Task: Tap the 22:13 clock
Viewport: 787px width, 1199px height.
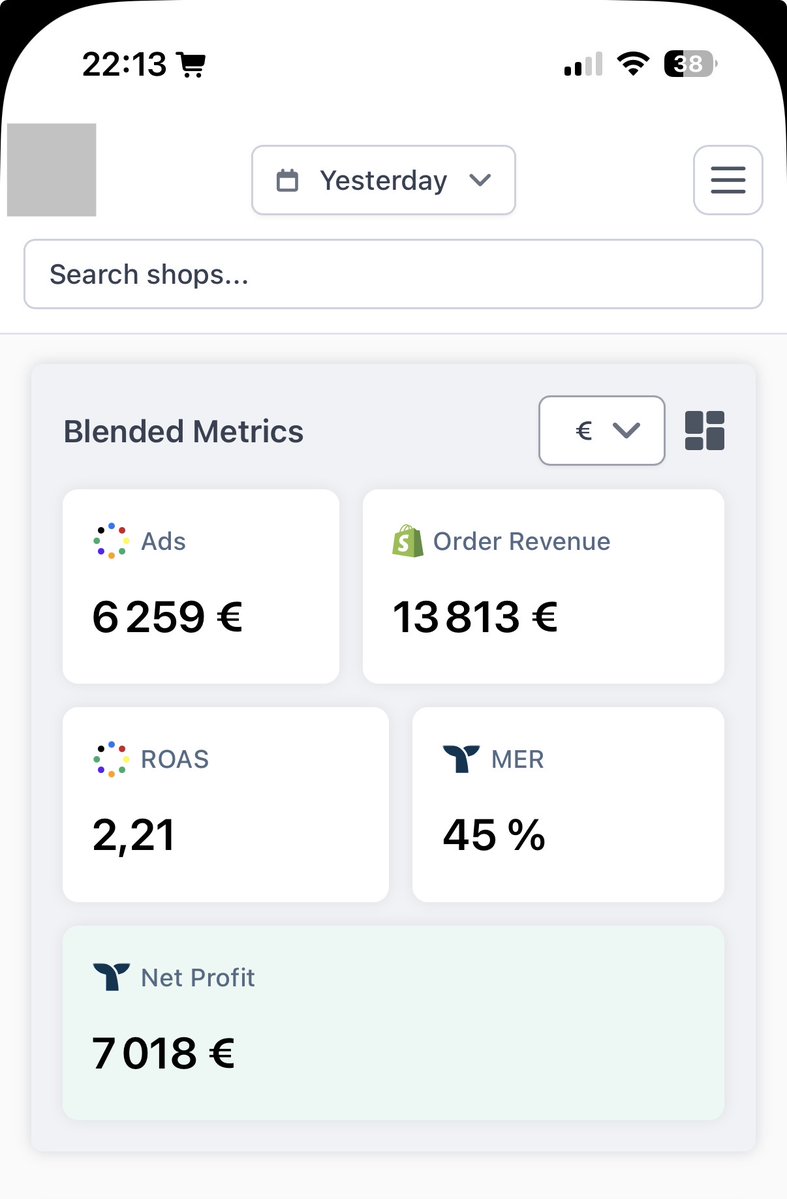Action: (x=124, y=65)
